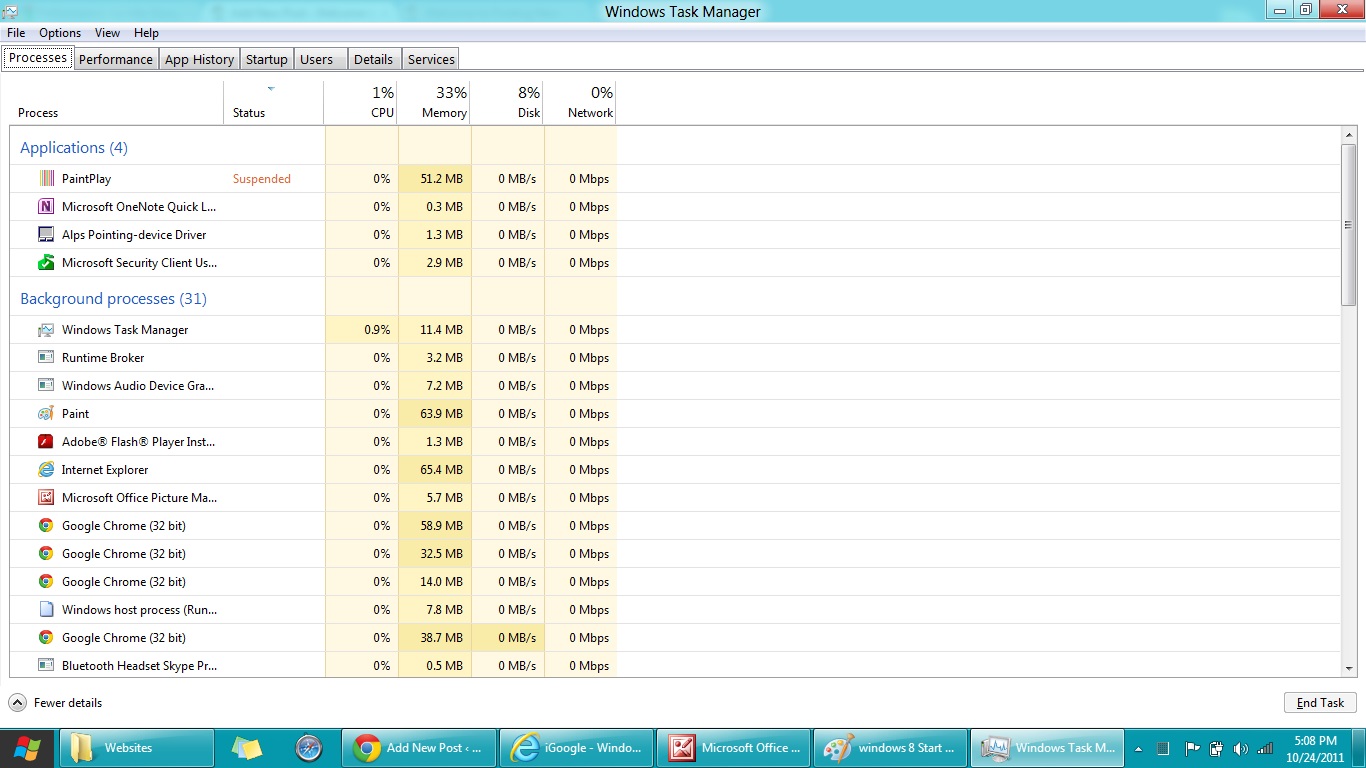Switch to the Services tab

click(431, 59)
